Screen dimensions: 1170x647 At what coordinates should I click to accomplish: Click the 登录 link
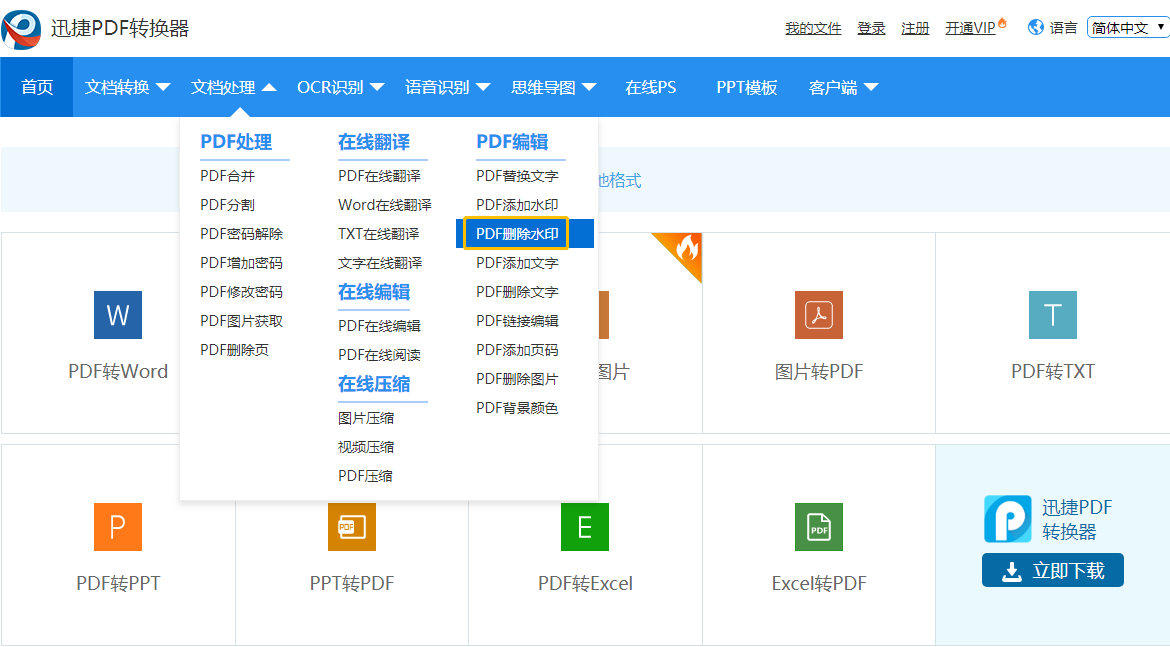871,28
